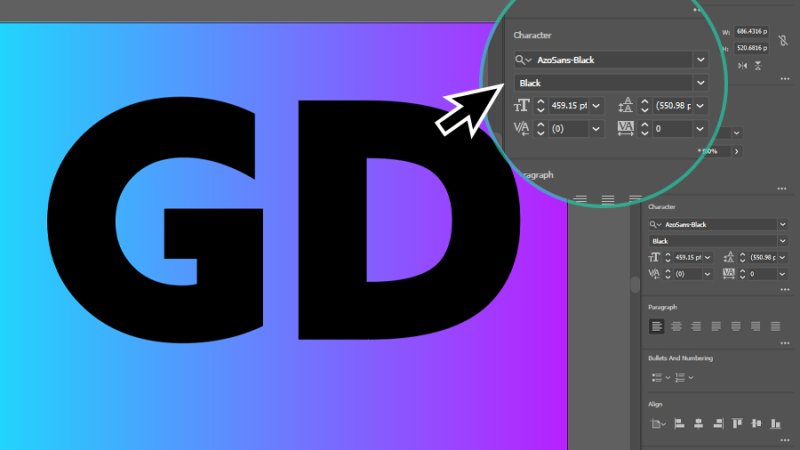800x450 pixels.
Task: Click Horizontal Align Left icon
Action: tap(679, 423)
